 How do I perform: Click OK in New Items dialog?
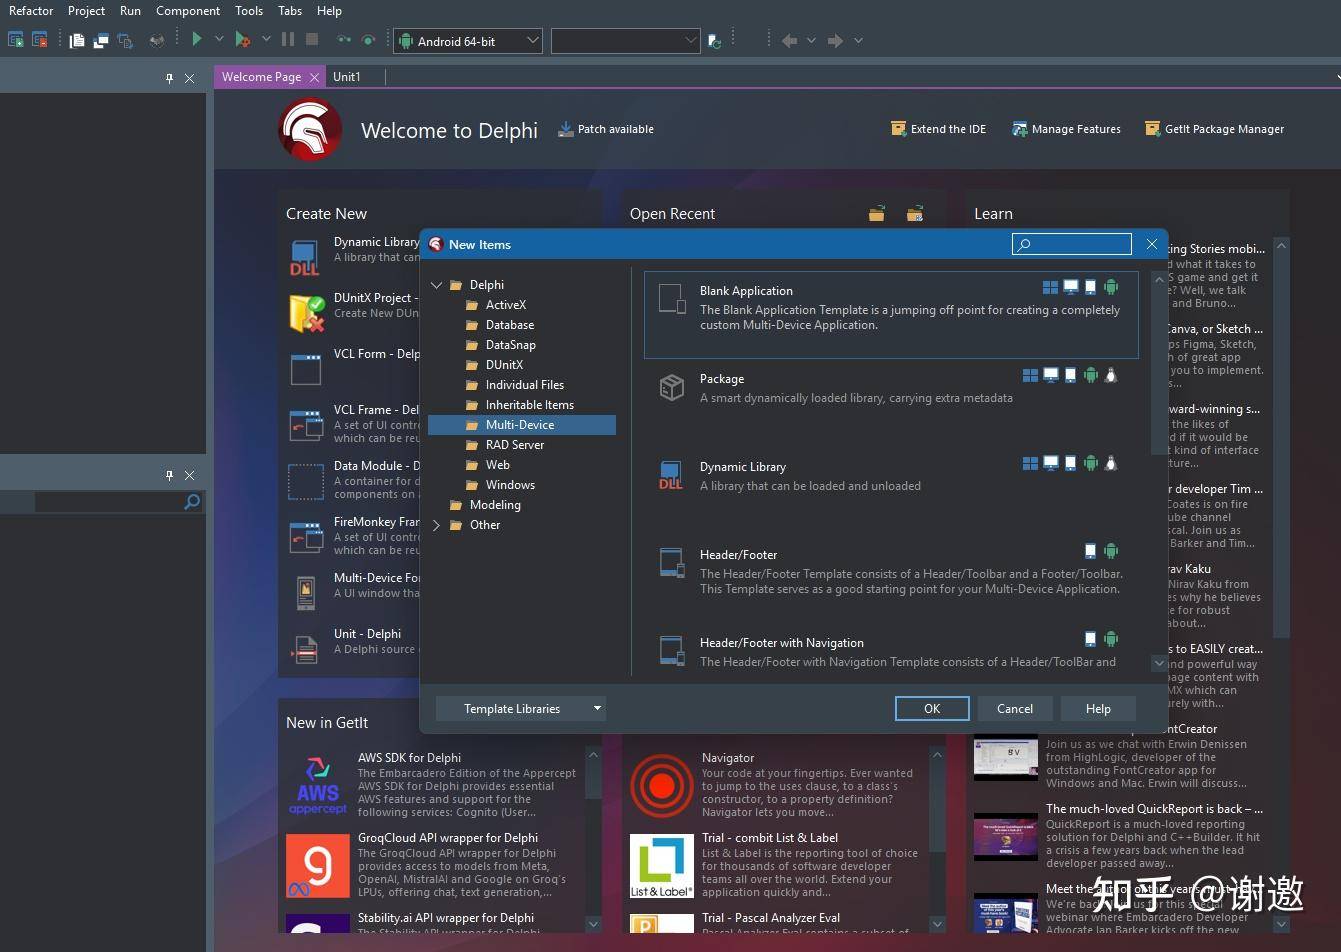click(x=932, y=708)
